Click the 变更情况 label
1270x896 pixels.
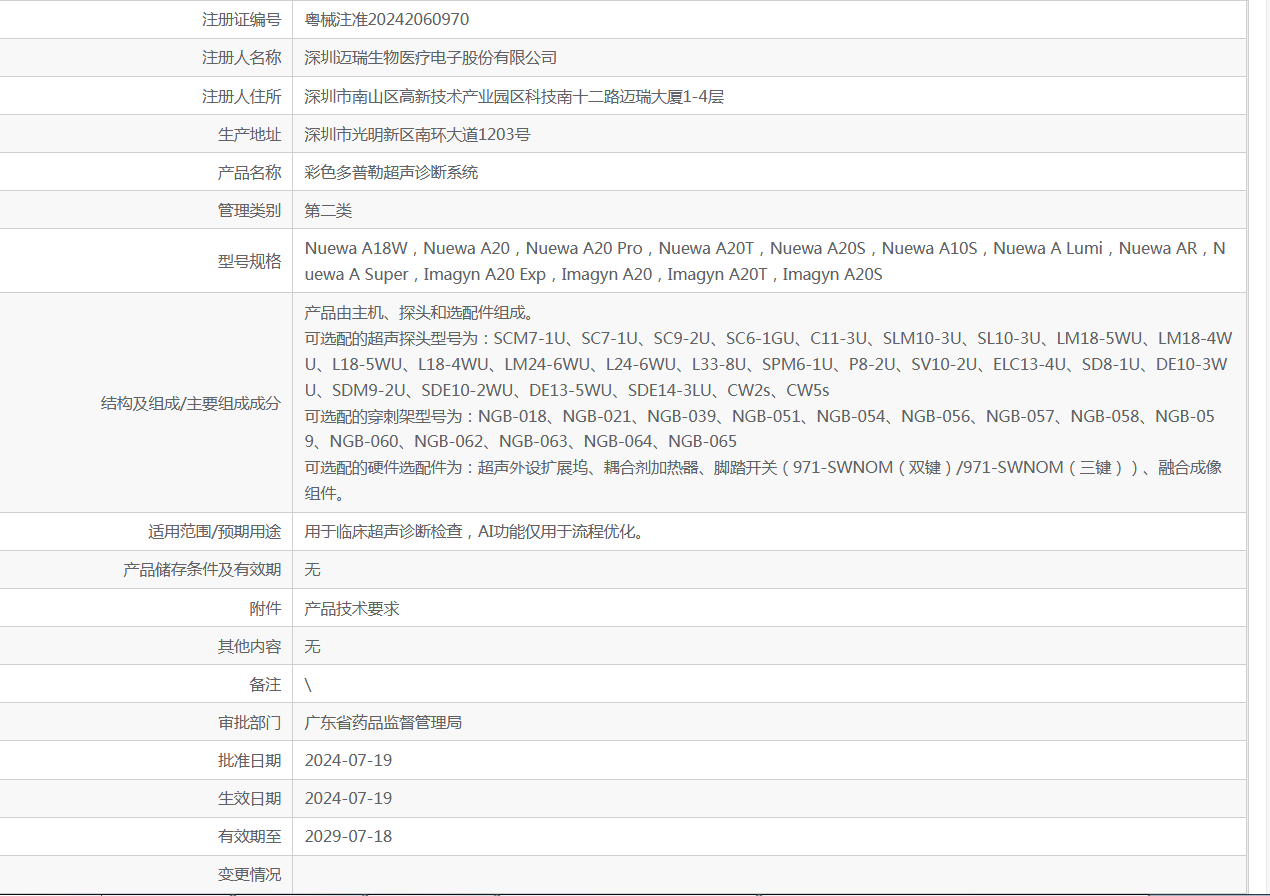(249, 874)
